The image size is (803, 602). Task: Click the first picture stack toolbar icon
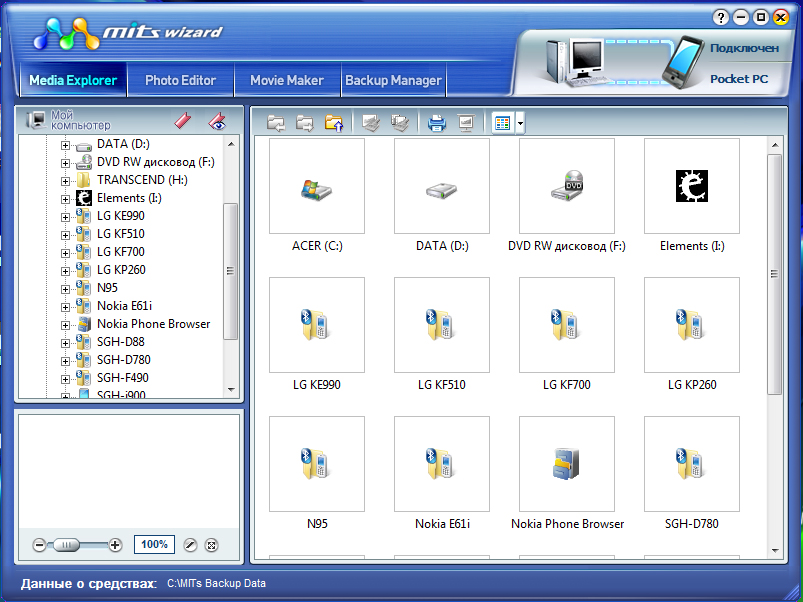point(371,123)
